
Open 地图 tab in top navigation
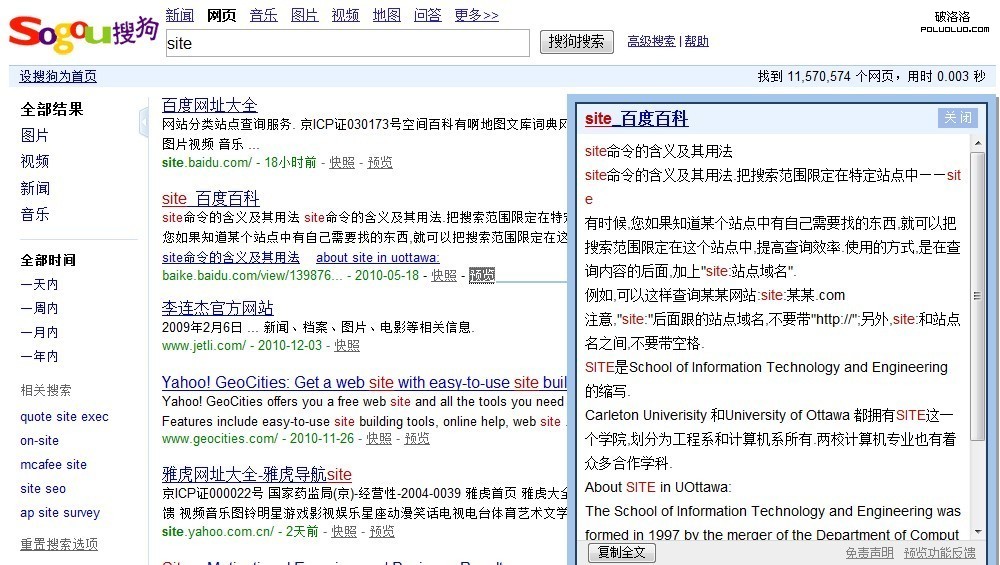[x=387, y=15]
